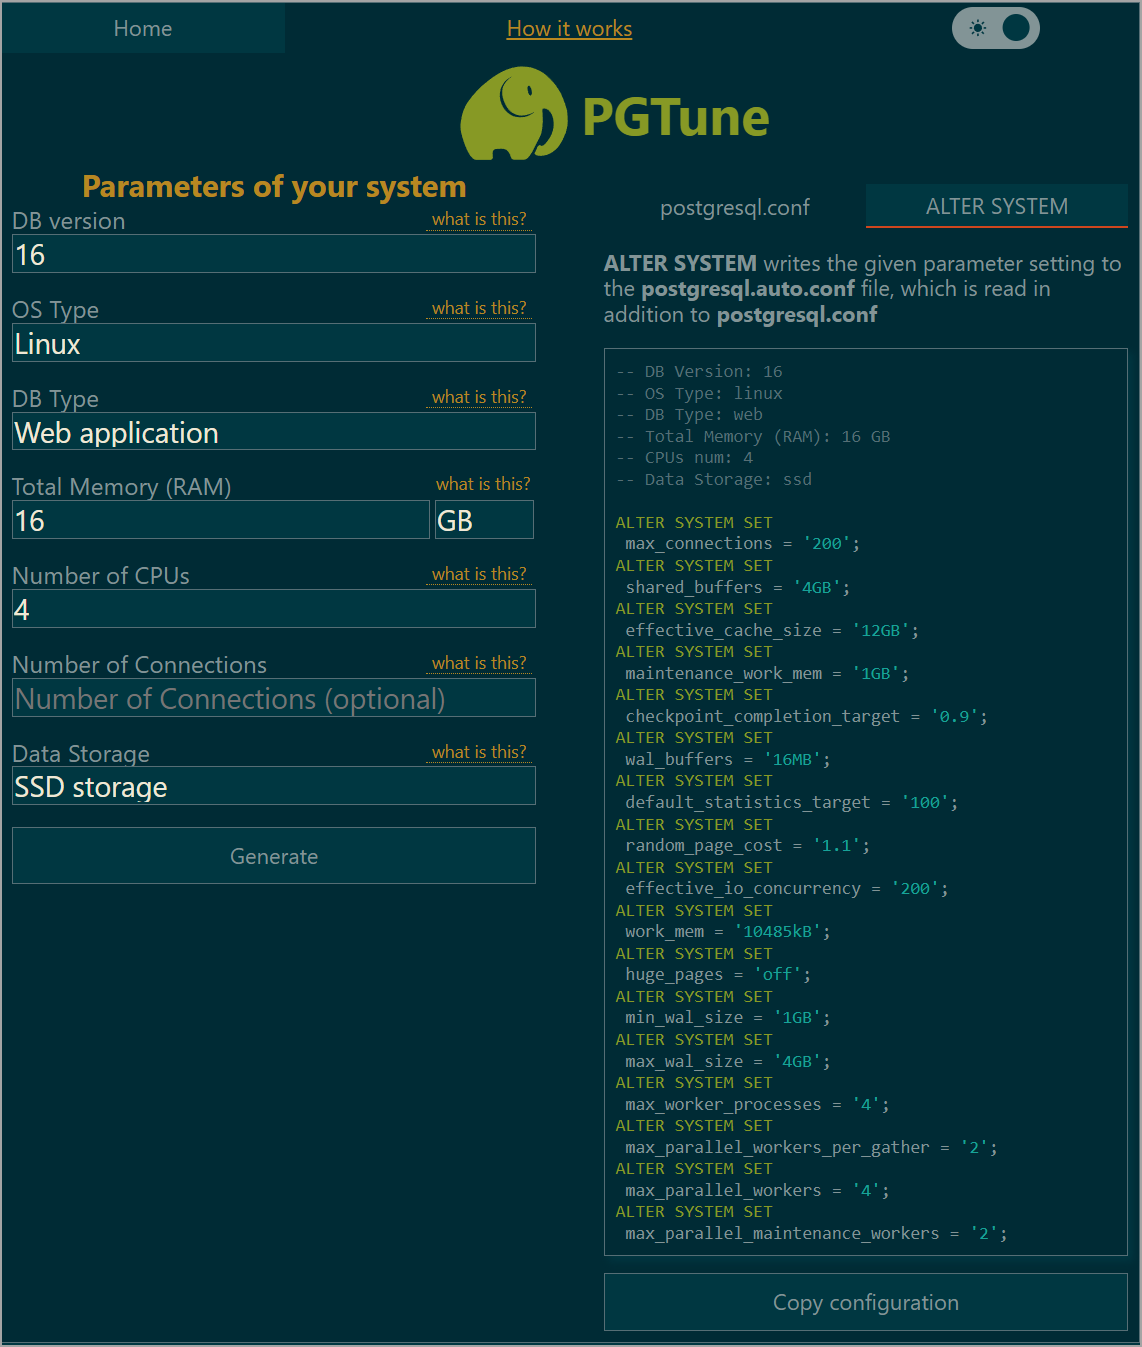Click the PGTune elephant logo
Image resolution: width=1142 pixels, height=1347 pixels.
coord(514,114)
